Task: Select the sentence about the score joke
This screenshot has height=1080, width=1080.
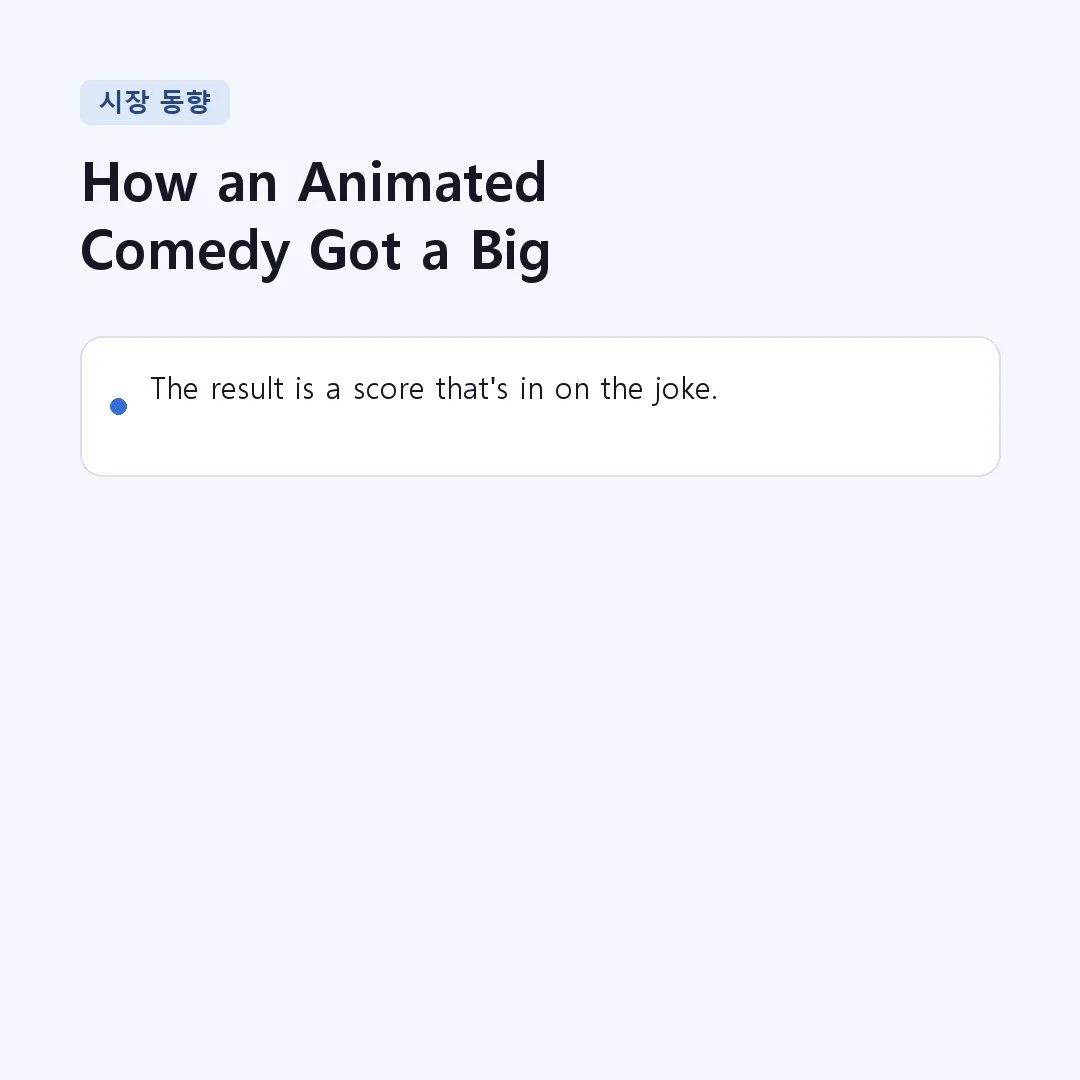Action: coord(434,389)
